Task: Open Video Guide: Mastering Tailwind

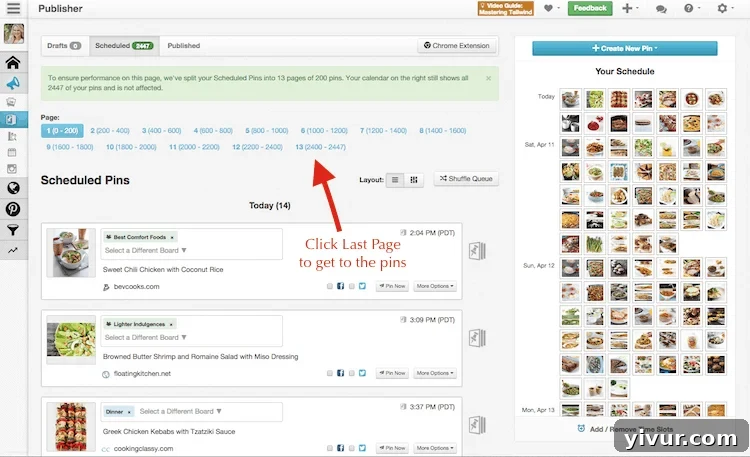Action: (x=506, y=9)
